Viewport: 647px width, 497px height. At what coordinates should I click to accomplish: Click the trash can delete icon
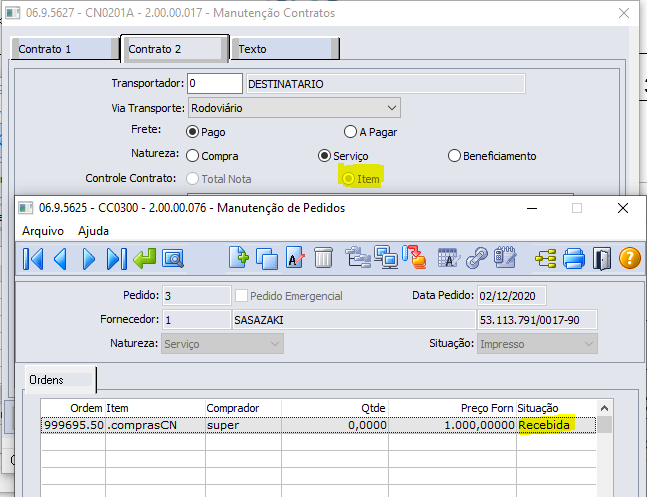[x=323, y=258]
